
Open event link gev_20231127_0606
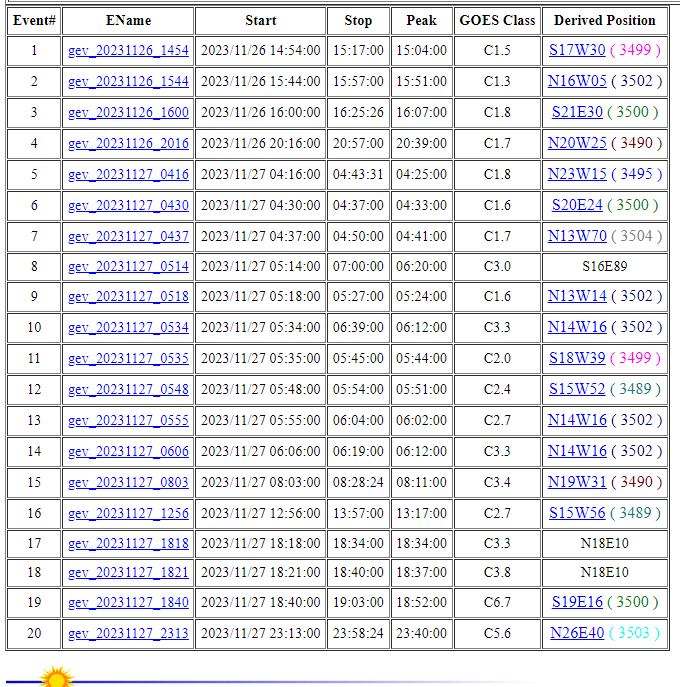click(x=128, y=452)
